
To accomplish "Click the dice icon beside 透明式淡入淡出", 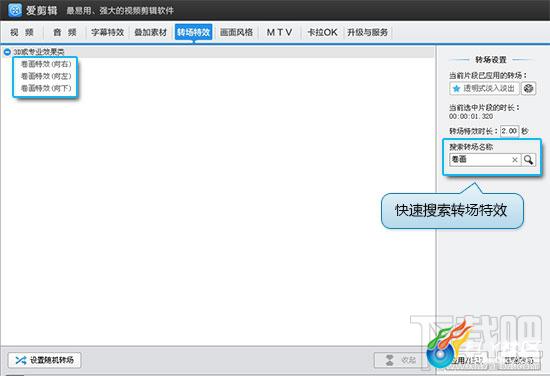I will (x=528, y=88).
